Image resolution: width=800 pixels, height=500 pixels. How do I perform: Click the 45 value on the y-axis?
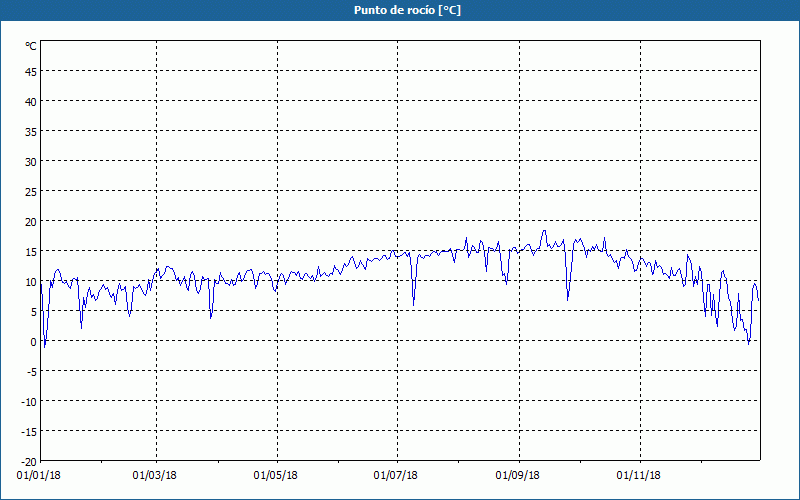coord(31,72)
